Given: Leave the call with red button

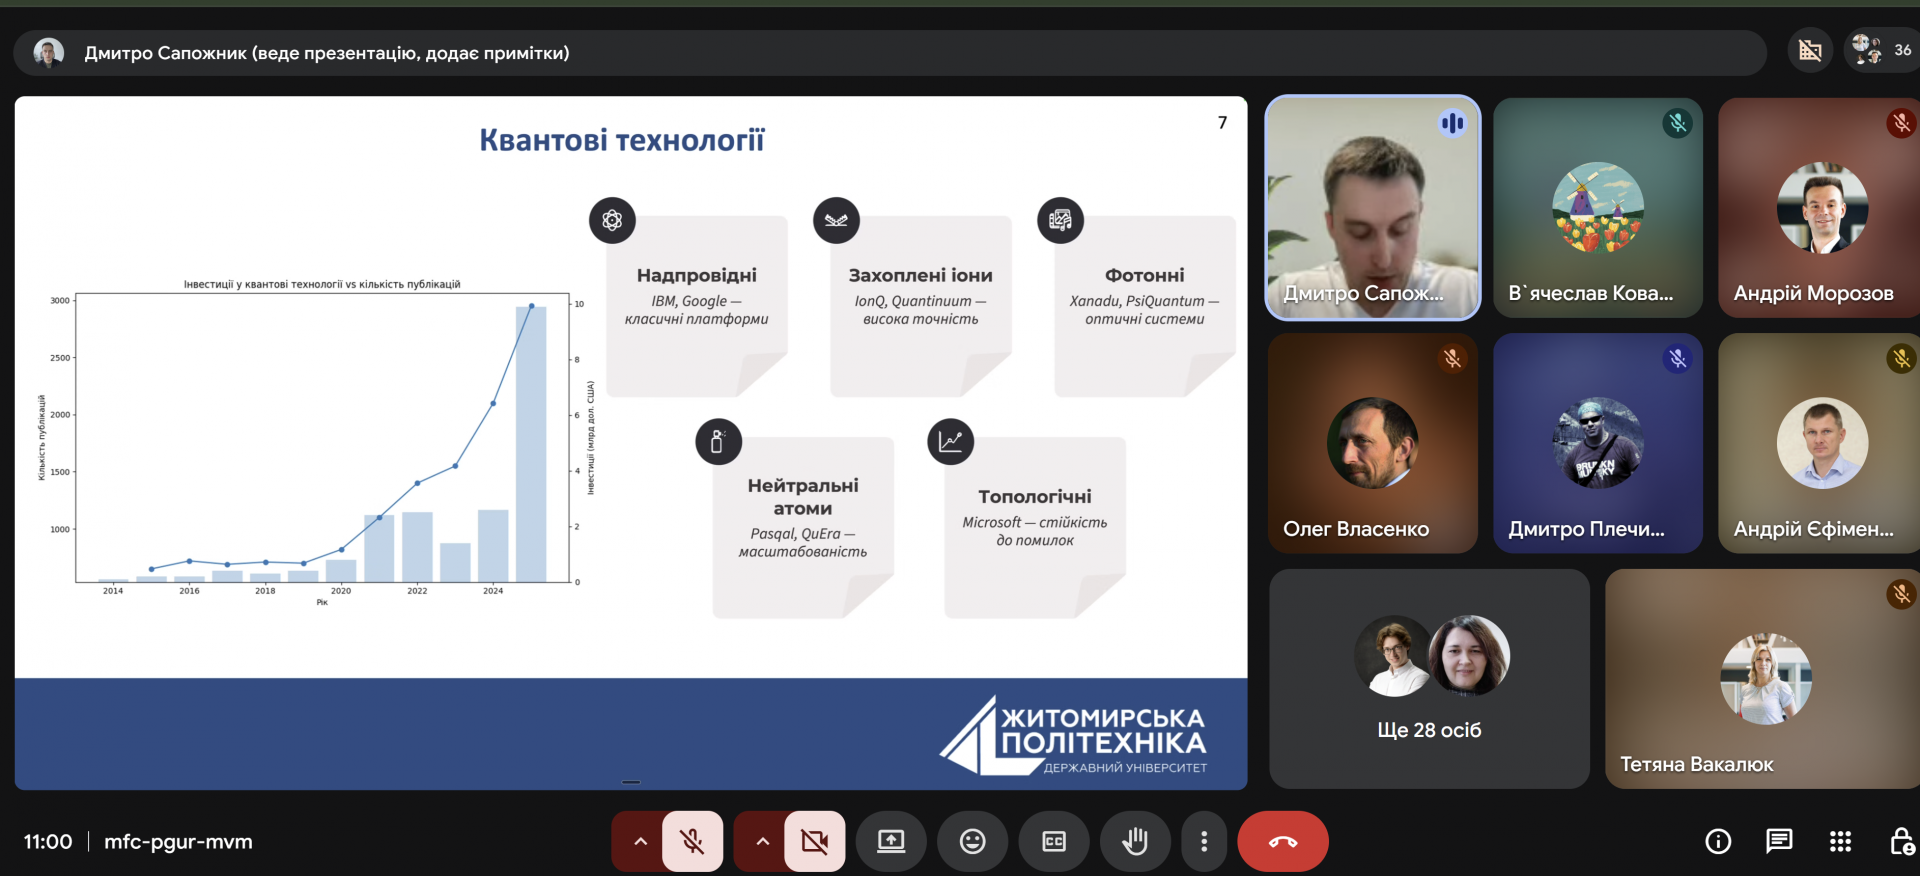Looking at the screenshot, I should [1283, 841].
